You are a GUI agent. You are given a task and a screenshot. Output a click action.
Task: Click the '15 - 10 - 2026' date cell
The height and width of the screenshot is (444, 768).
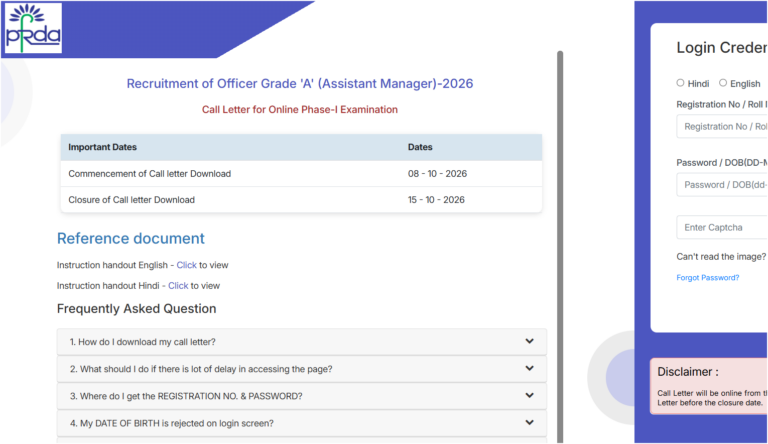tap(436, 200)
